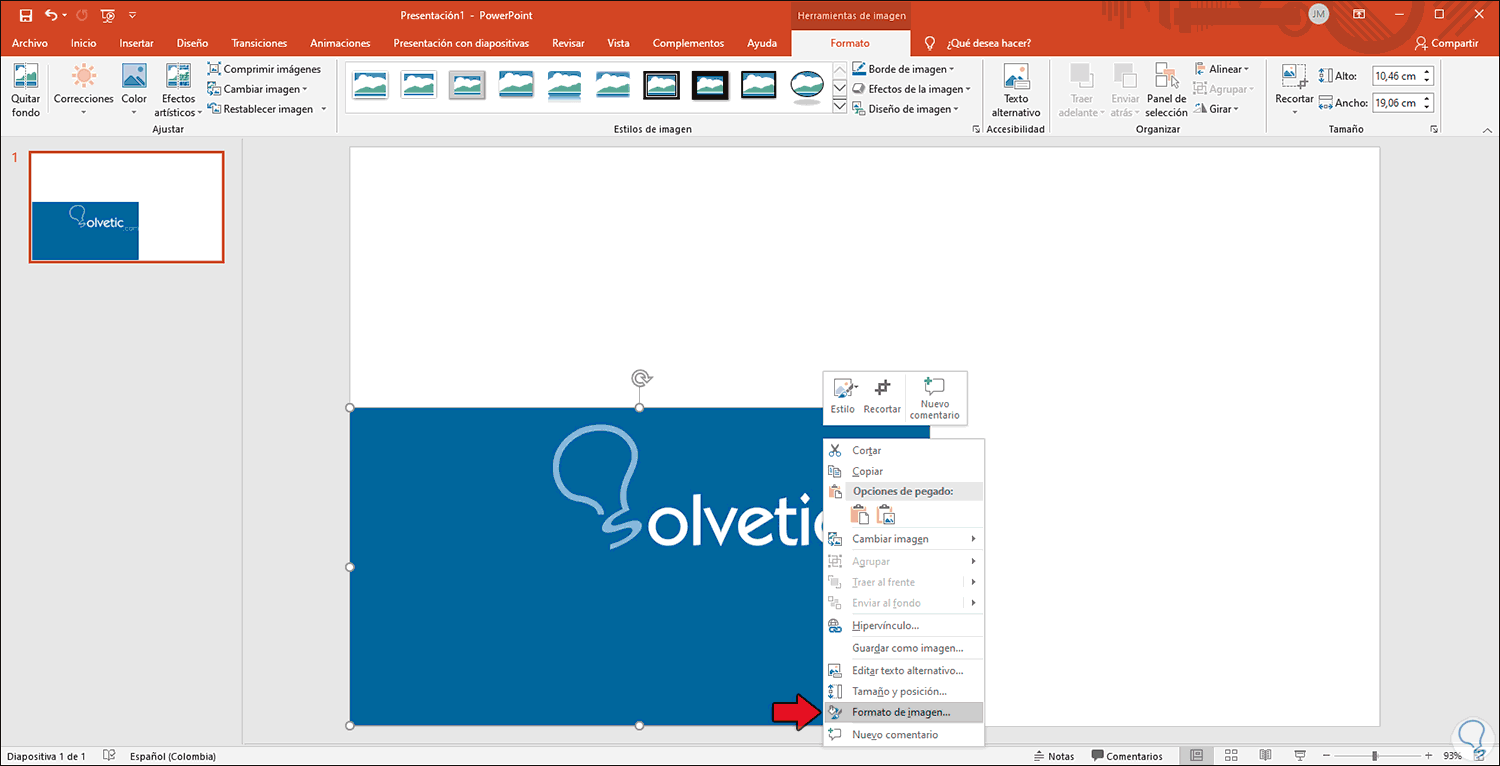
Task: Click Nuevo comentario in the mini toolbar
Action: [935, 398]
